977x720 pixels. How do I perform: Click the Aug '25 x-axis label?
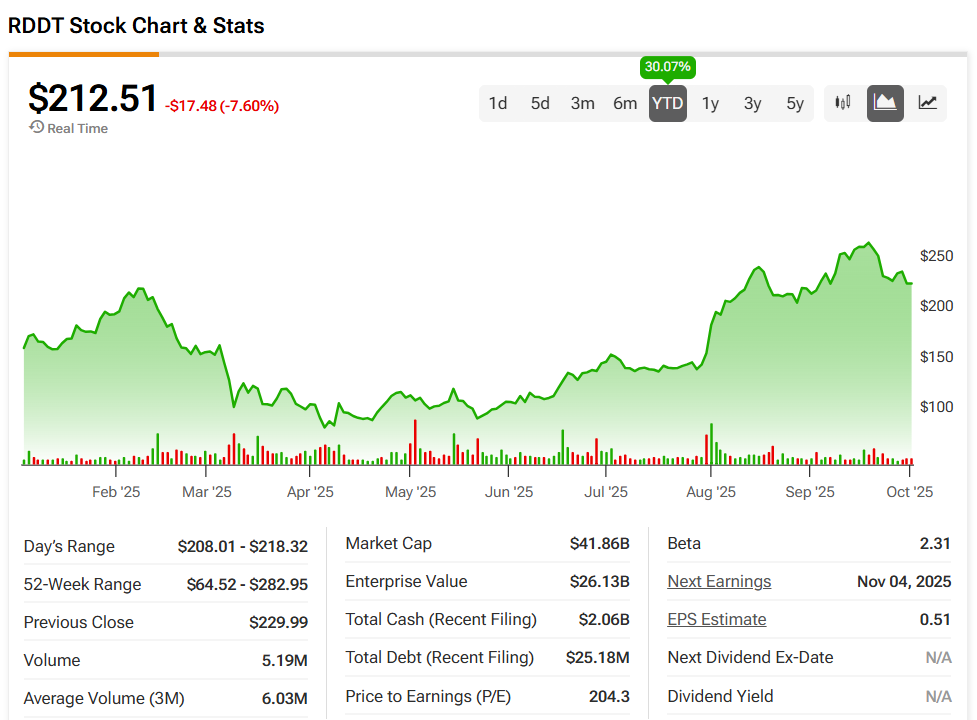(711, 492)
